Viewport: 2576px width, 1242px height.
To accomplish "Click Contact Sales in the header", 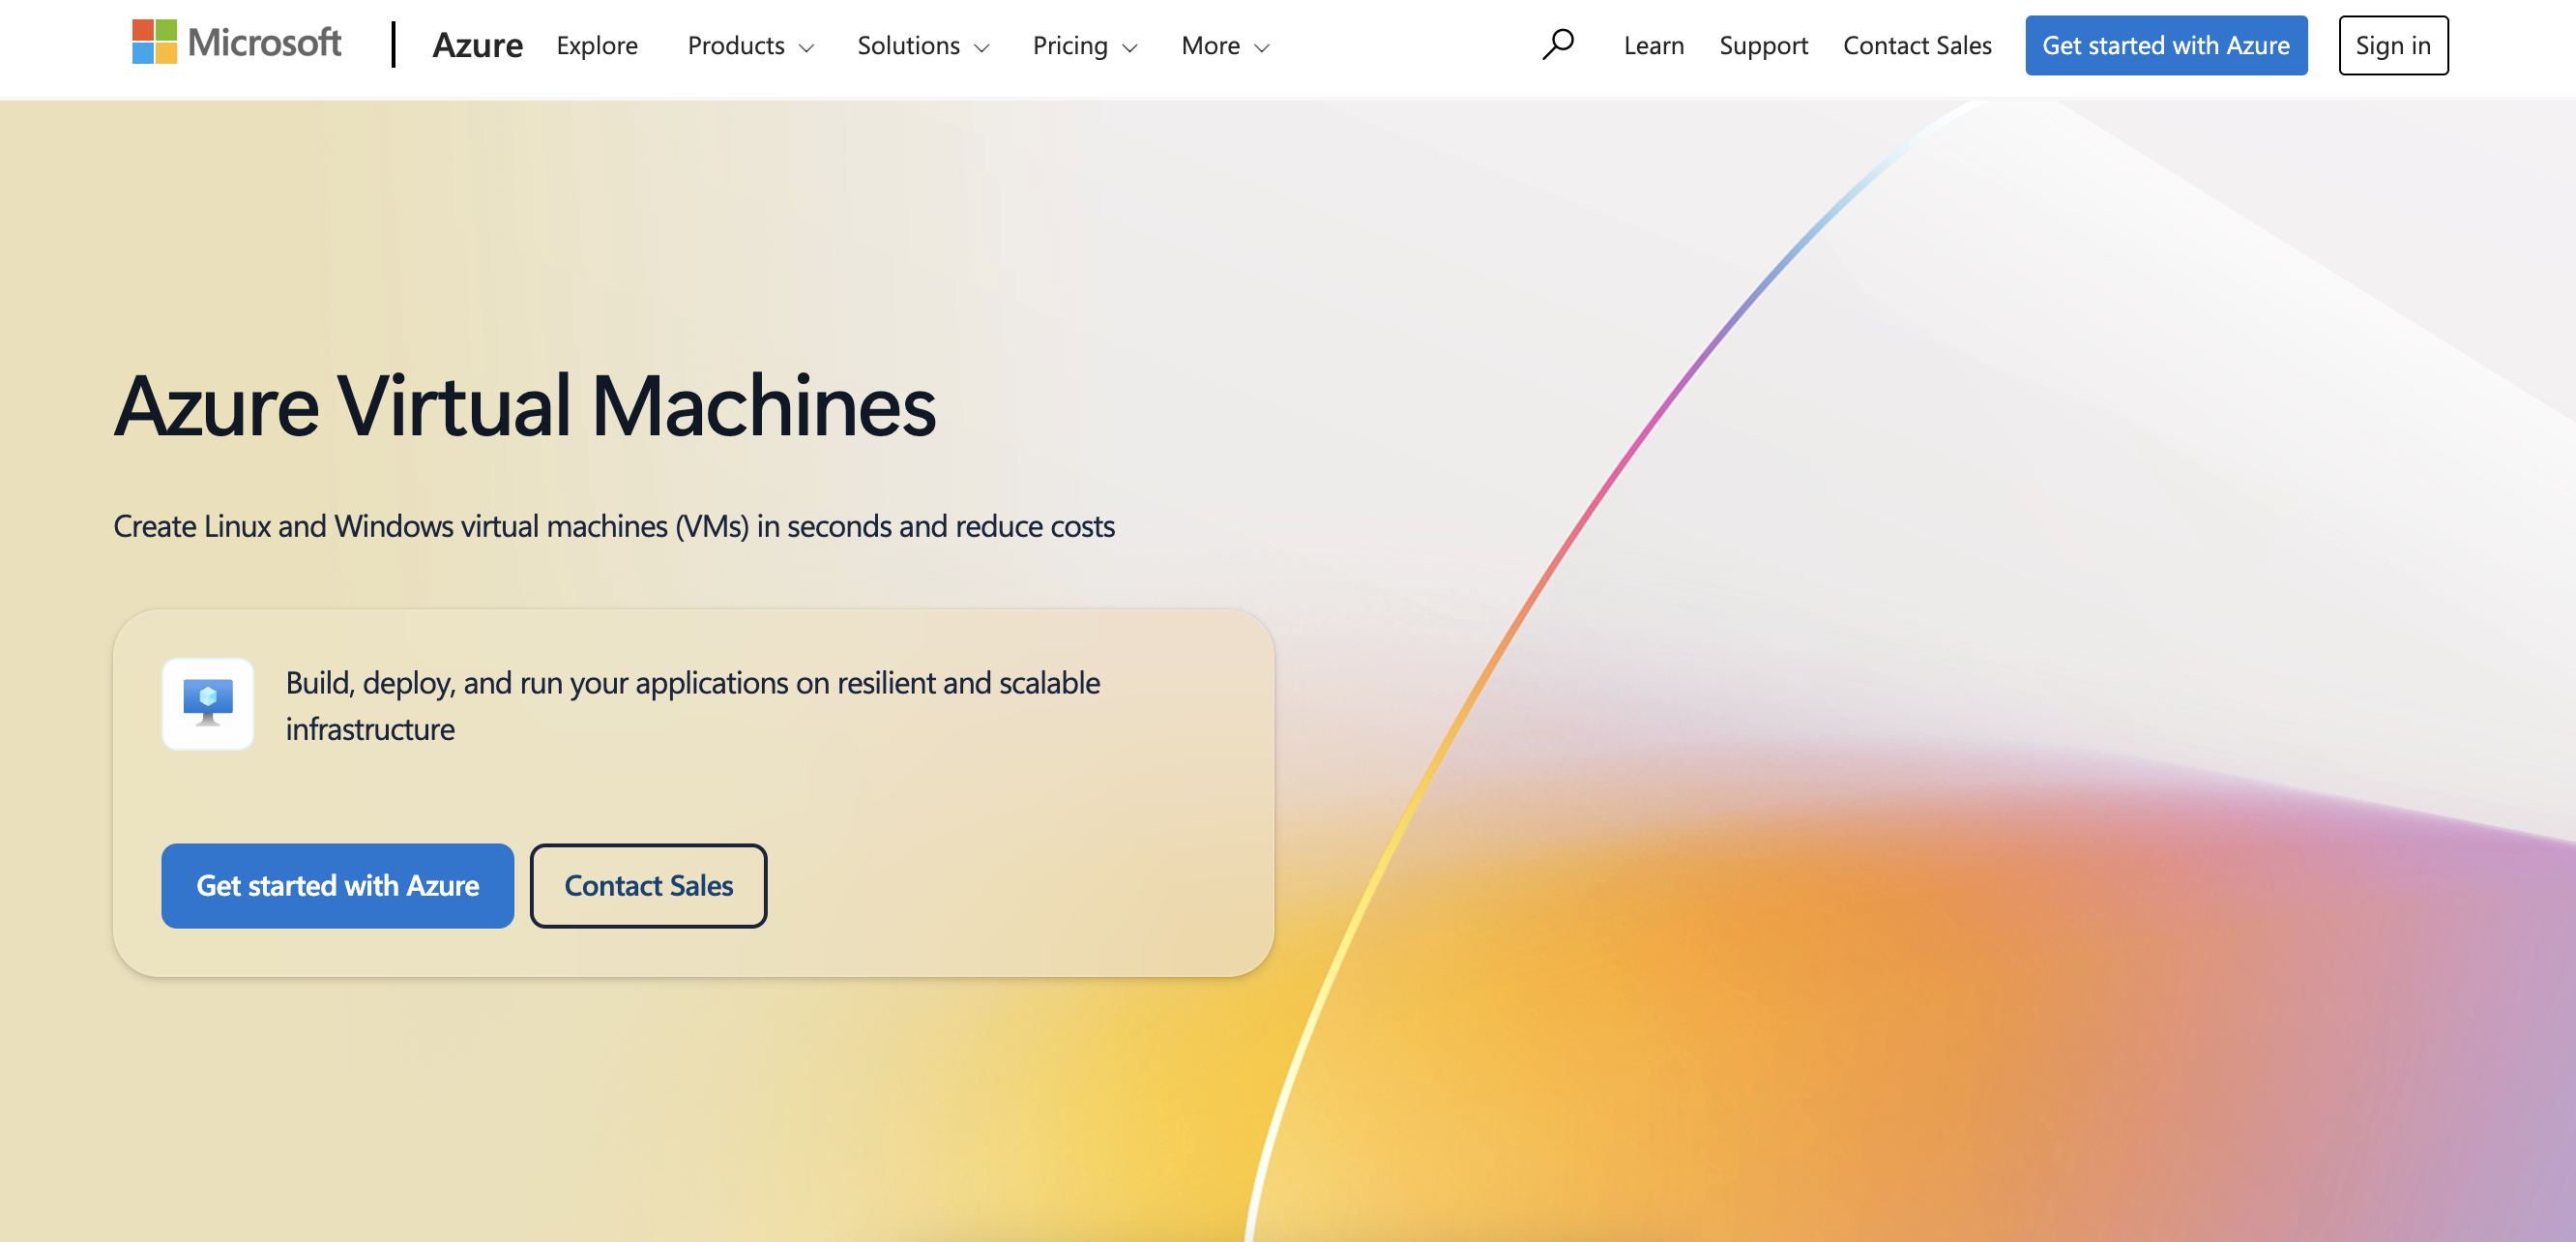I will pyautogui.click(x=1917, y=46).
